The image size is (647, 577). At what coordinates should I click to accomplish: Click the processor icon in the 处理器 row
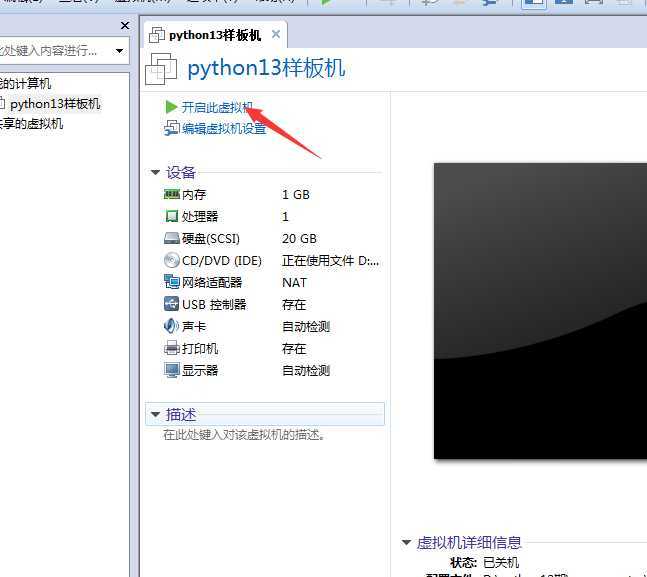coord(171,216)
